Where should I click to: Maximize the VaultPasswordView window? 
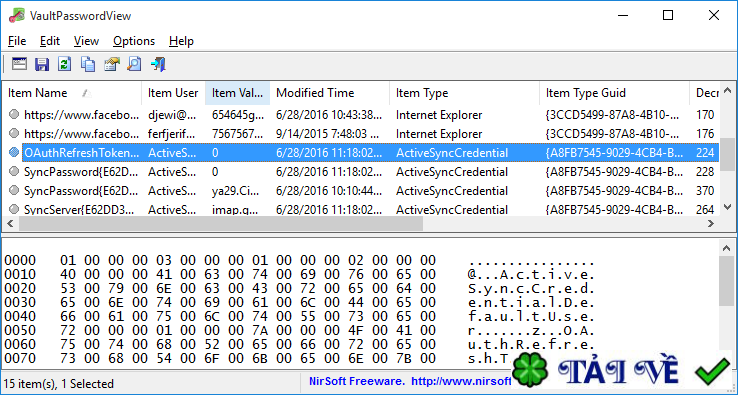668,16
